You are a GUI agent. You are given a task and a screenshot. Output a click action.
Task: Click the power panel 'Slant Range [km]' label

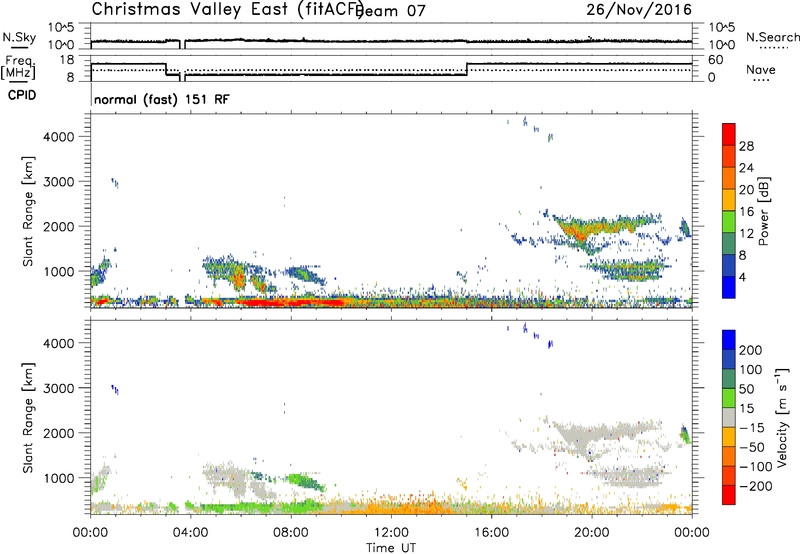click(x=28, y=211)
